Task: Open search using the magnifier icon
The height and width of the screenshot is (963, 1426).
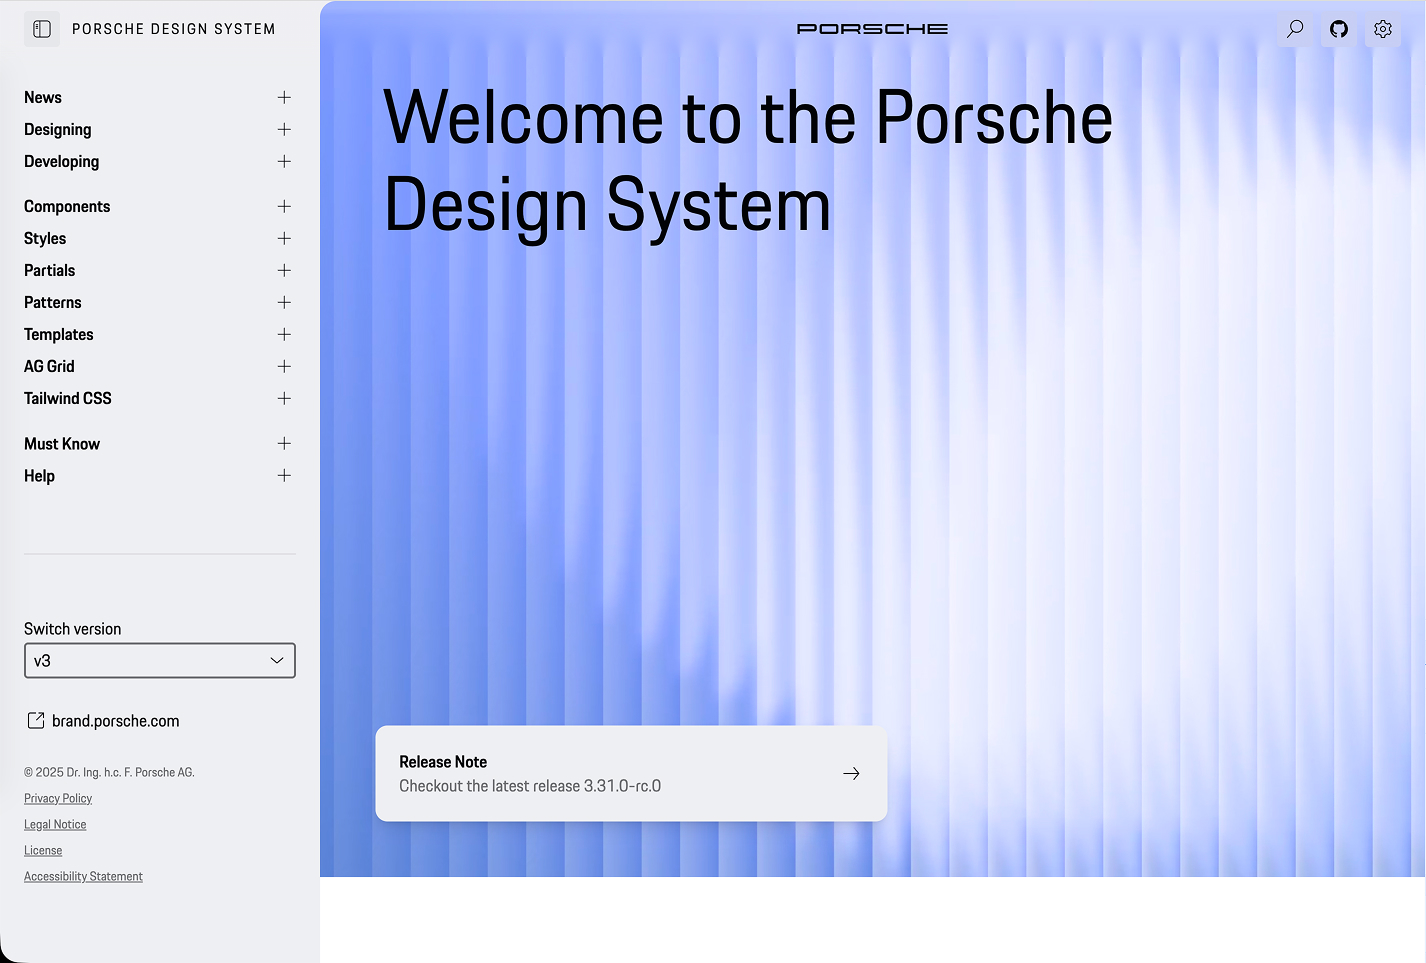Action: click(1294, 29)
